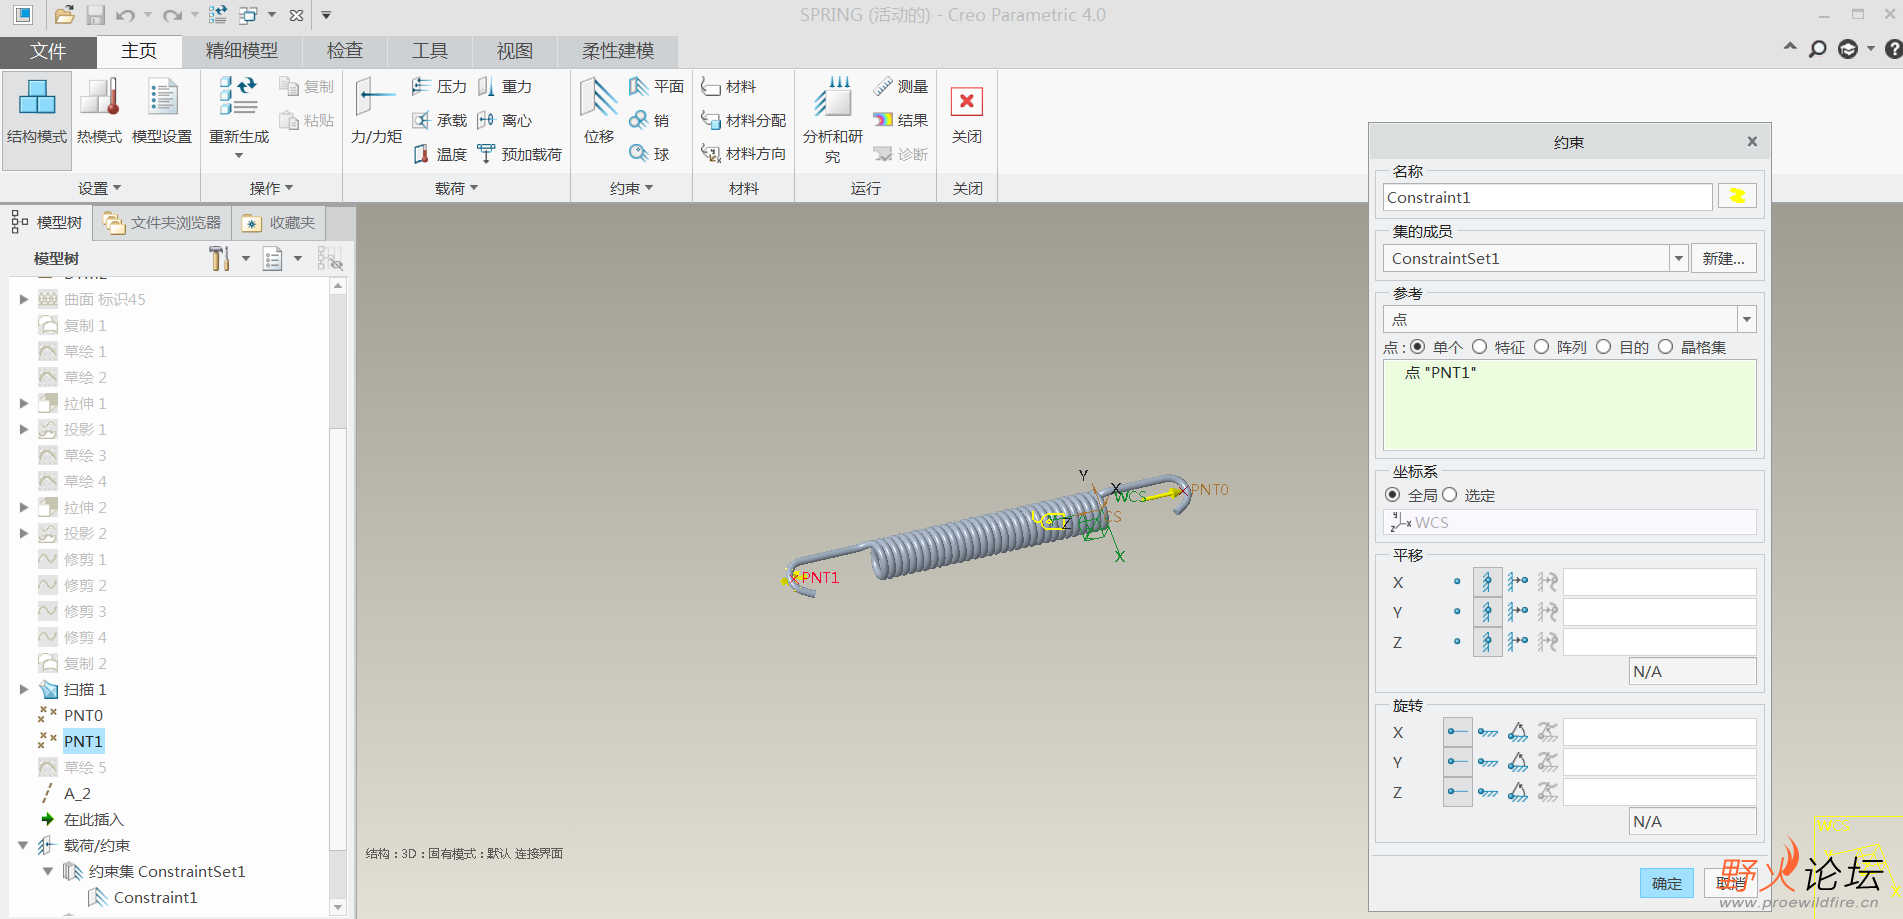Viewport: 1903px width, 919px height.
Task: Select the 阵列 pattern radio button
Action: 1541,347
